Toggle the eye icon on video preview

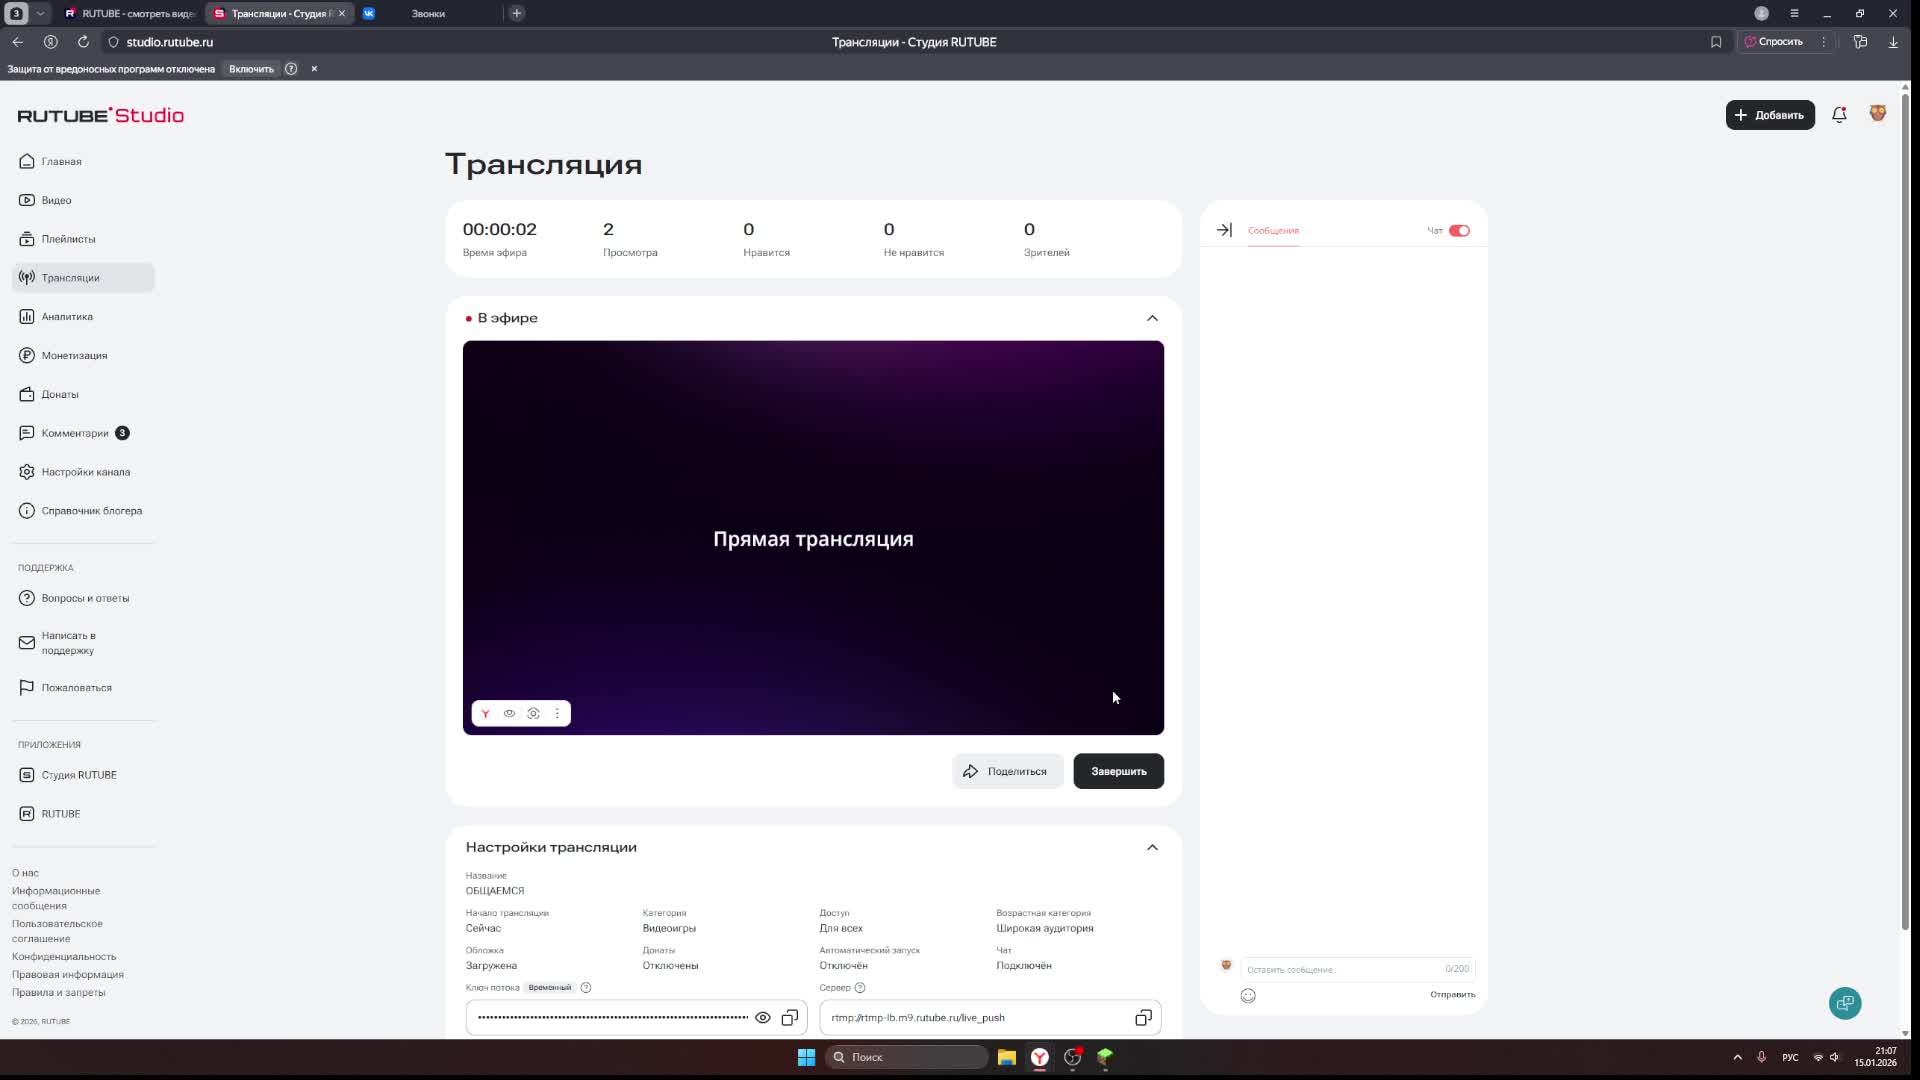click(x=509, y=714)
